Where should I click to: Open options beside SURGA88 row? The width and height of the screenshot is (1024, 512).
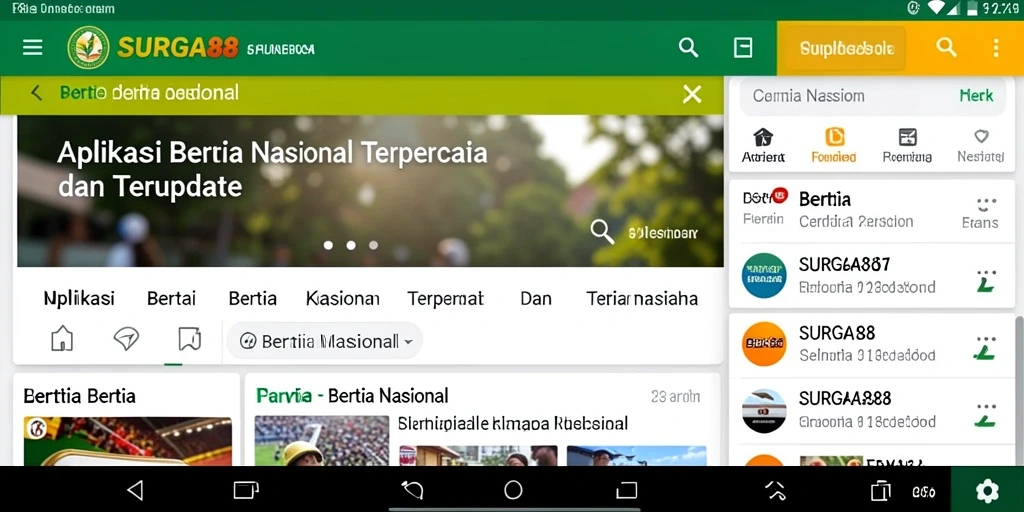point(985,348)
